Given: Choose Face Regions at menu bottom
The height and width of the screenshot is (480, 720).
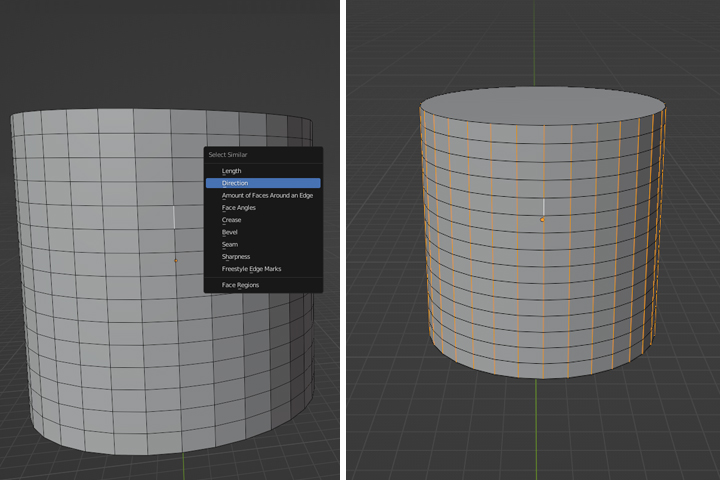Looking at the screenshot, I should (263, 285).
